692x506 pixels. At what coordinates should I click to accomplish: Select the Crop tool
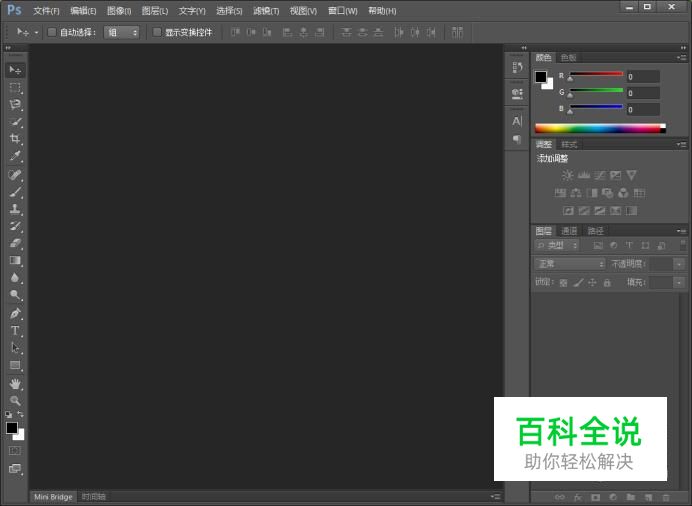pyautogui.click(x=15, y=139)
